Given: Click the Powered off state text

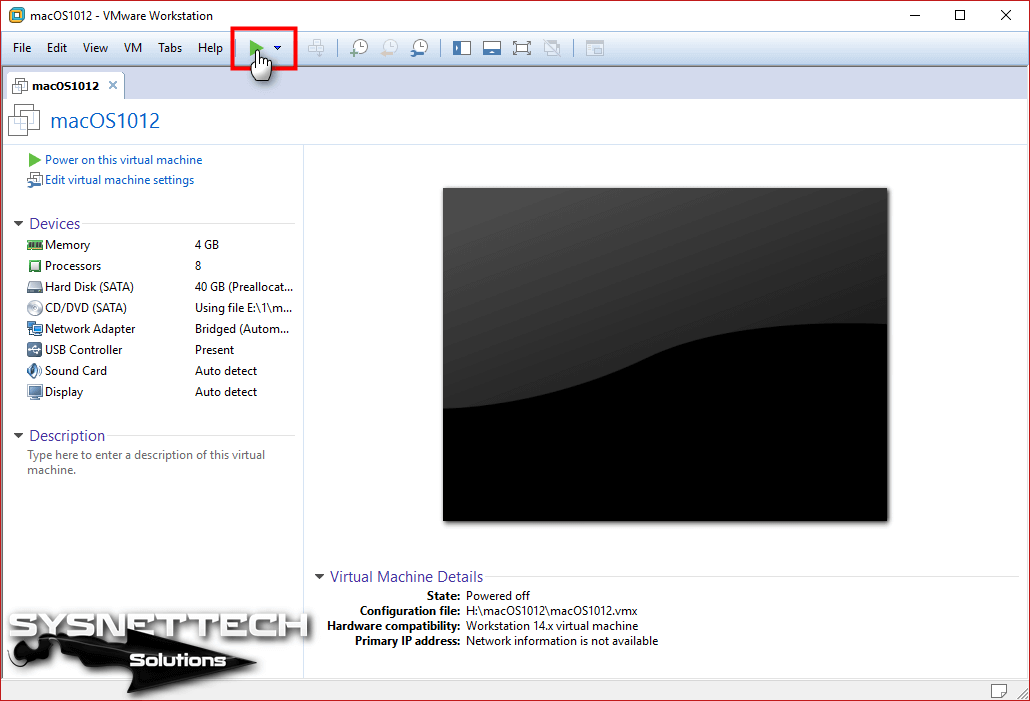Looking at the screenshot, I should [x=497, y=596].
